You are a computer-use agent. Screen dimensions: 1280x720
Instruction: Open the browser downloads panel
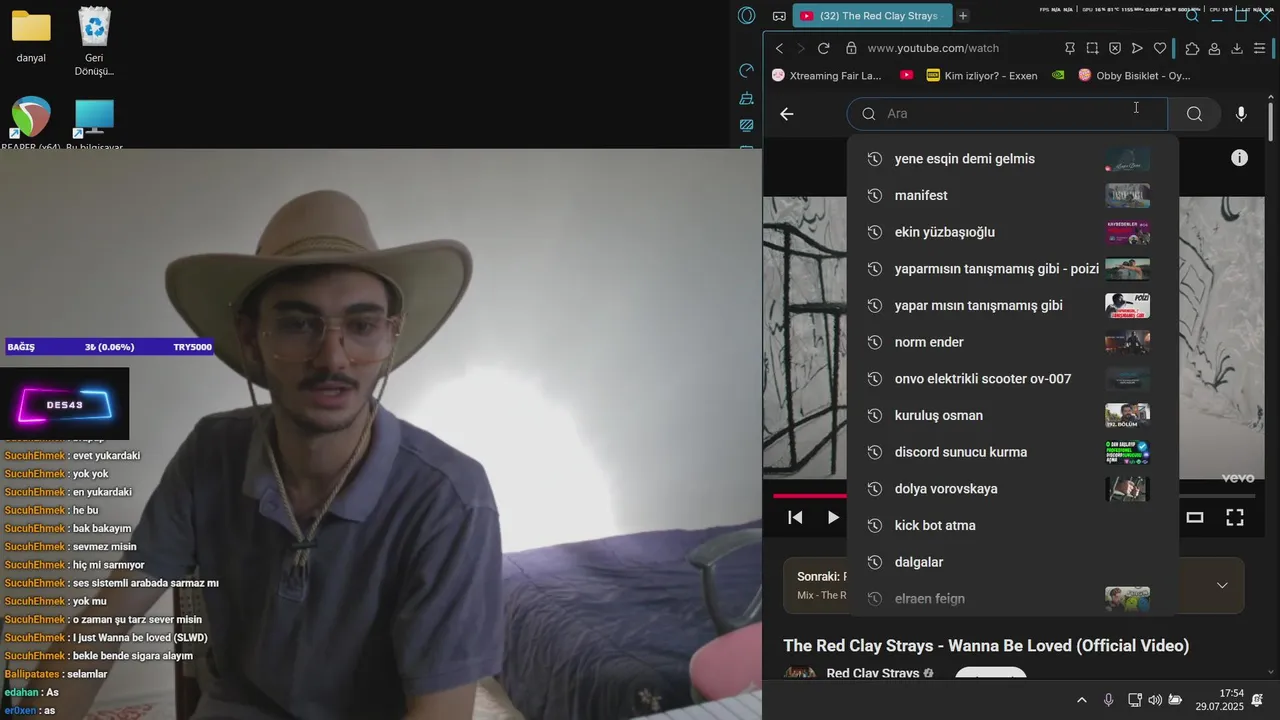[1237, 48]
